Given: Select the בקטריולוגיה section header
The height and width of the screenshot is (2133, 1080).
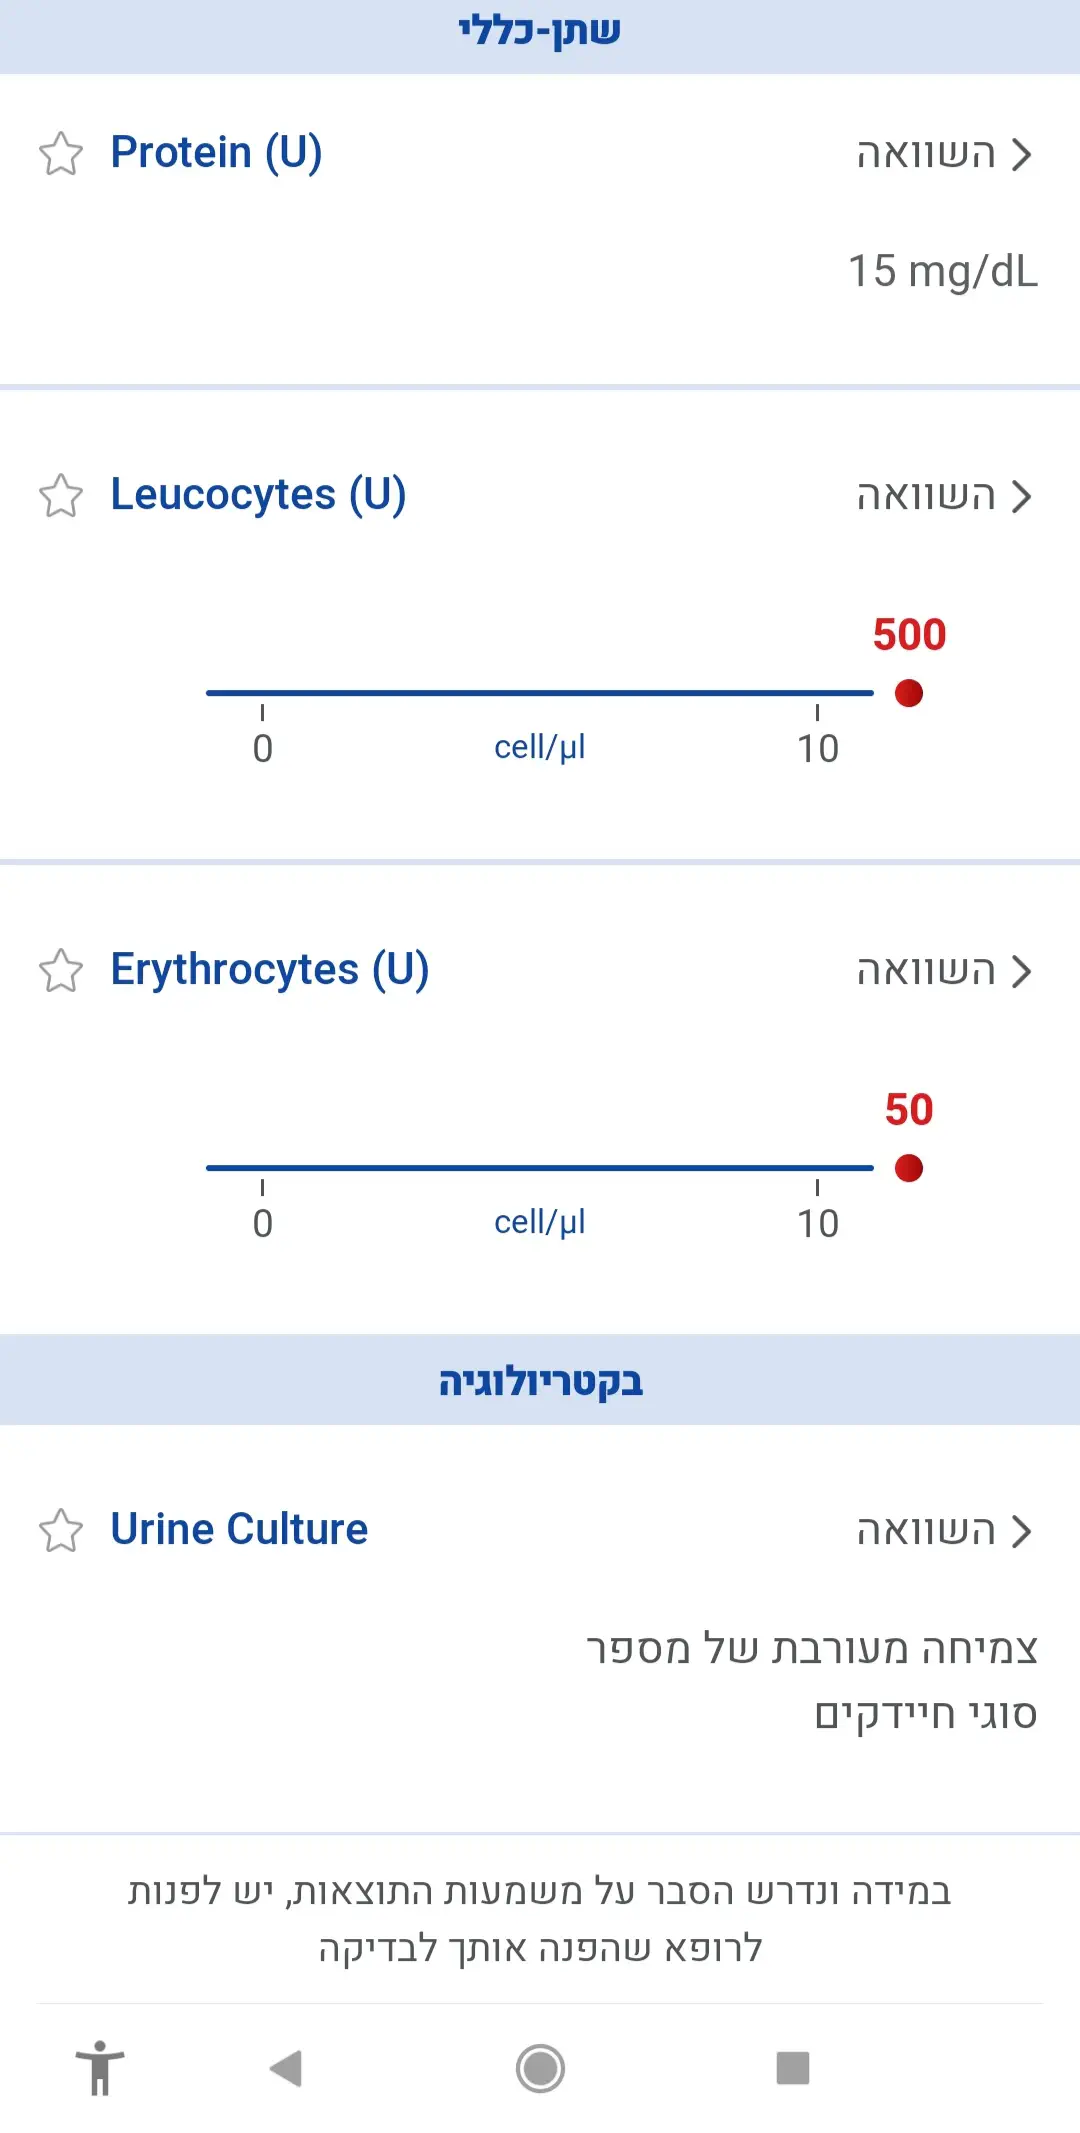Looking at the screenshot, I should [x=540, y=1381].
